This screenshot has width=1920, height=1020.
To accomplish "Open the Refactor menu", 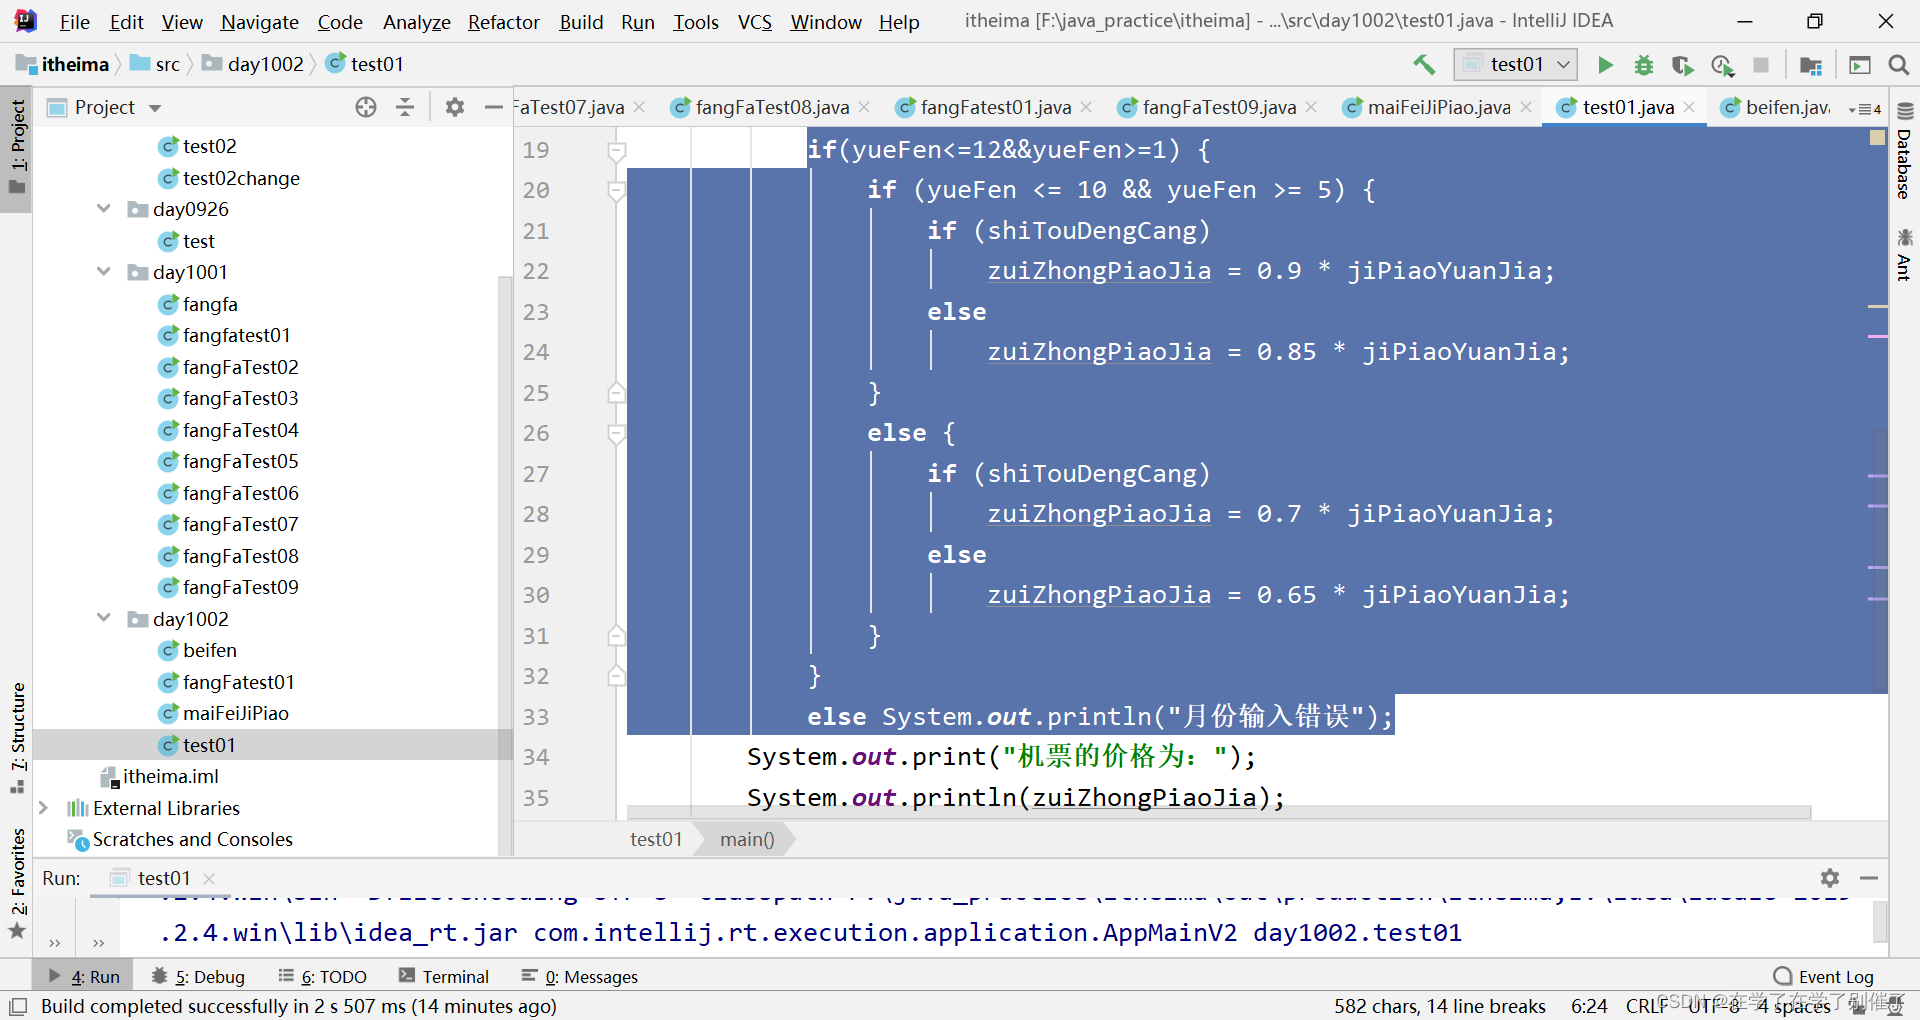I will [x=503, y=21].
